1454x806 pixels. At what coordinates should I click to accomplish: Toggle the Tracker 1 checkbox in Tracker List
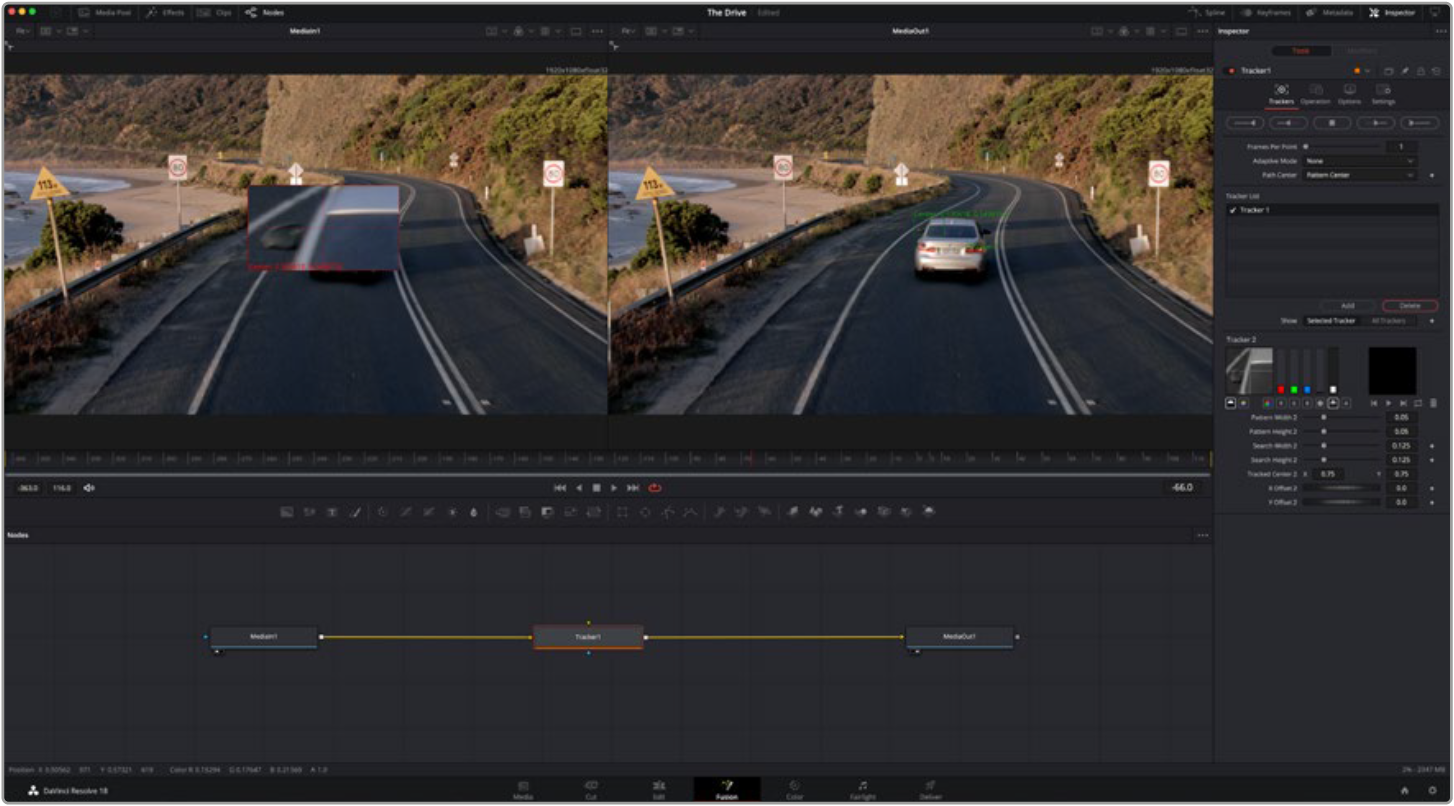[1233, 211]
